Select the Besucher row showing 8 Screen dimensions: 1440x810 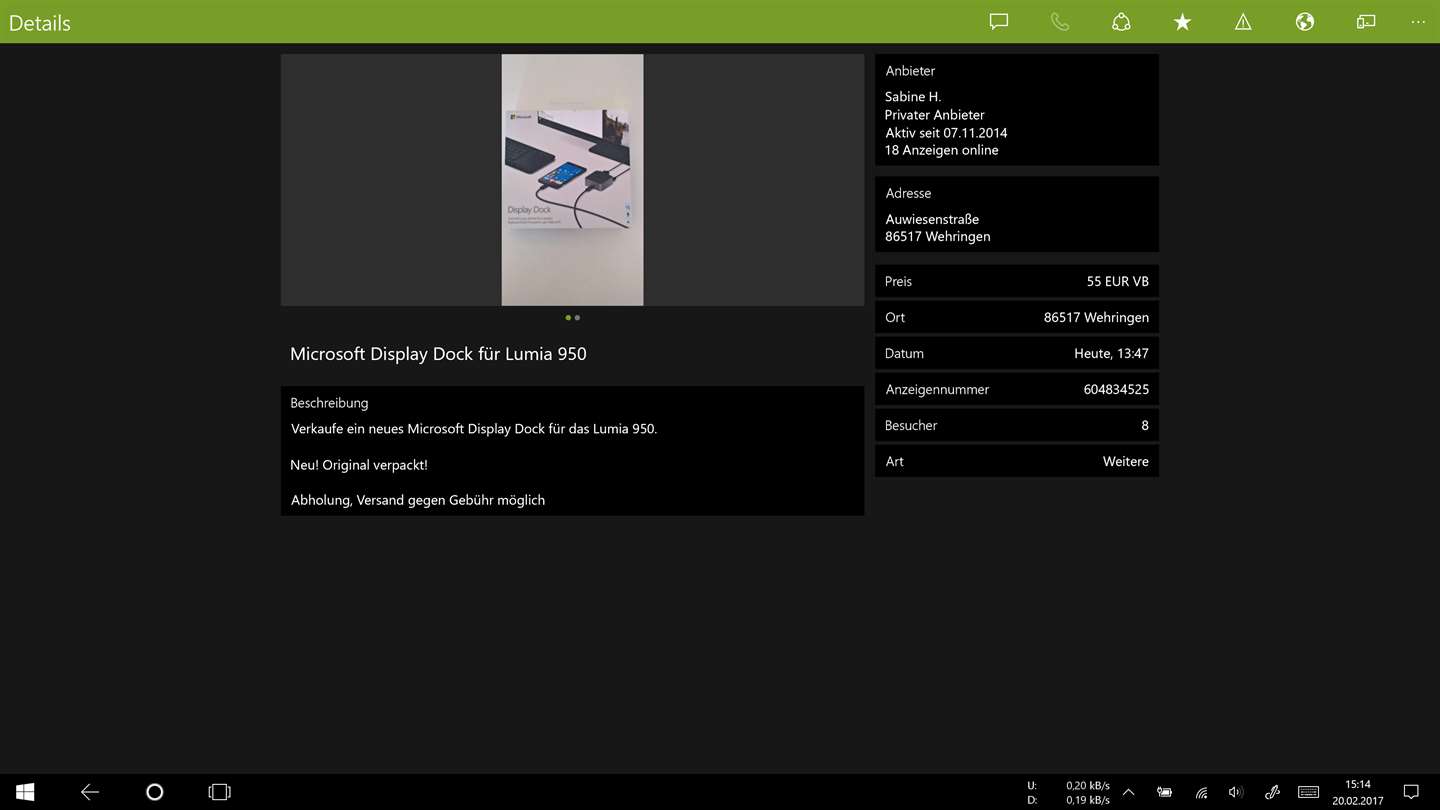pyautogui.click(x=1017, y=425)
